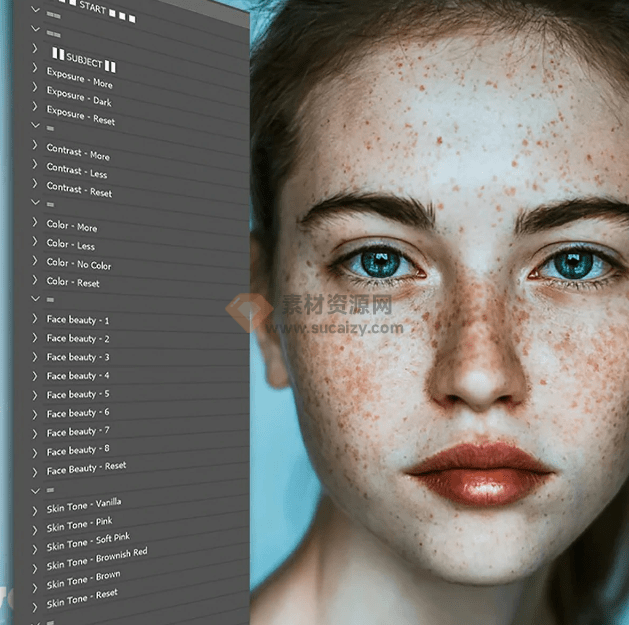The height and width of the screenshot is (625, 629).
Task: Choose the Face beauty - 5 action
Action: (x=78, y=394)
